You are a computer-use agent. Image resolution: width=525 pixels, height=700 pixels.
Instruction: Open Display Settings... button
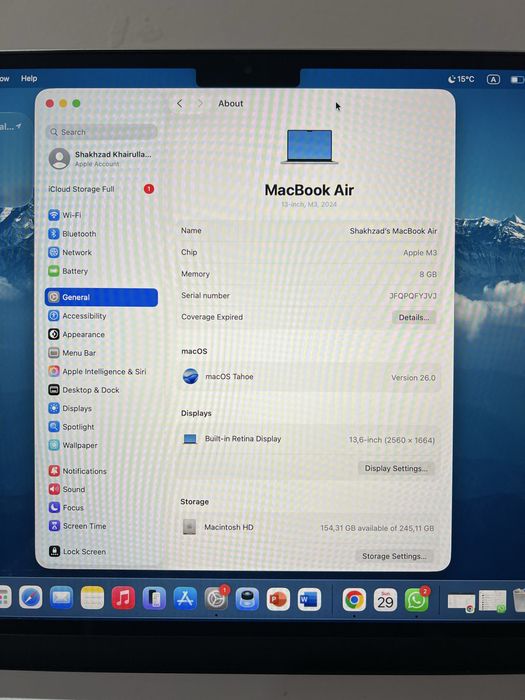[x=396, y=468]
